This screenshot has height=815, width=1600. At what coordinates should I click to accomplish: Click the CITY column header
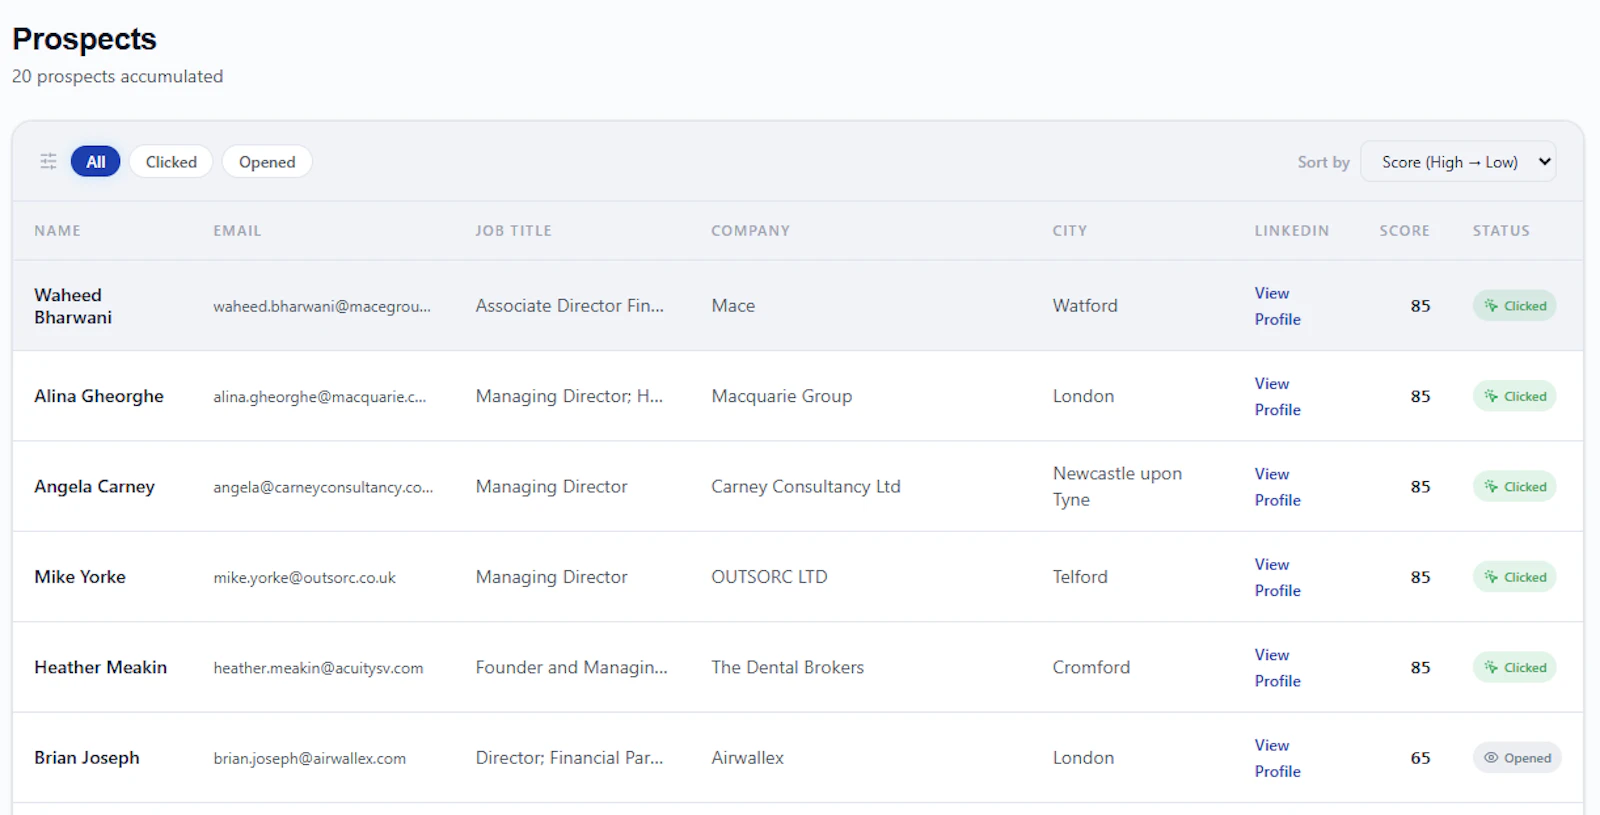tap(1069, 230)
